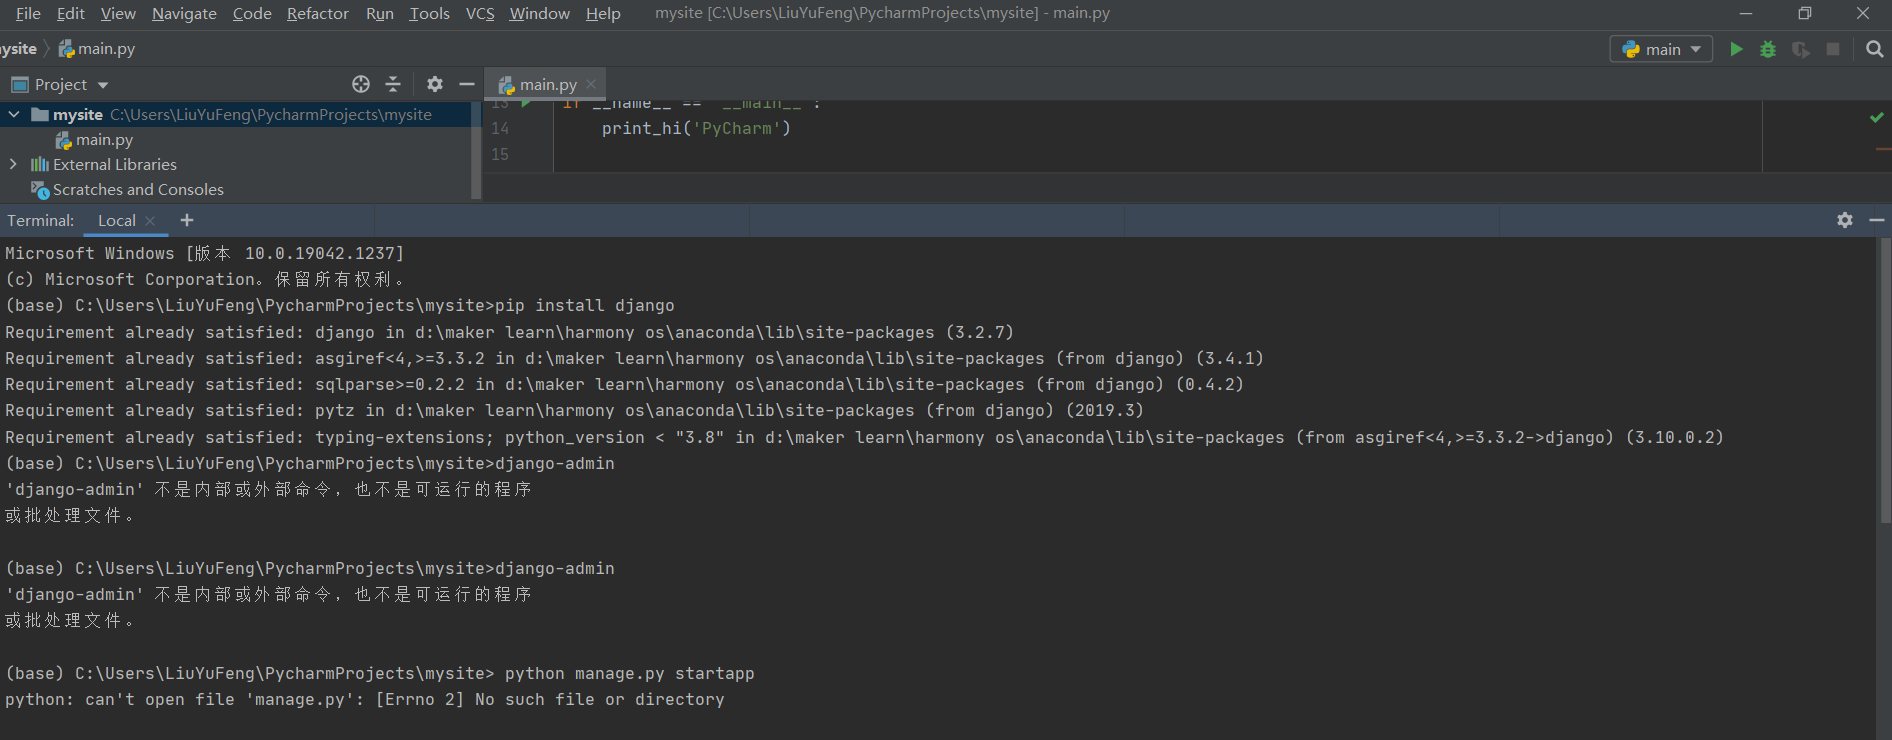Viewport: 1892px width, 740px height.
Task: Click the Microsoft Windows version line
Action: (x=205, y=253)
